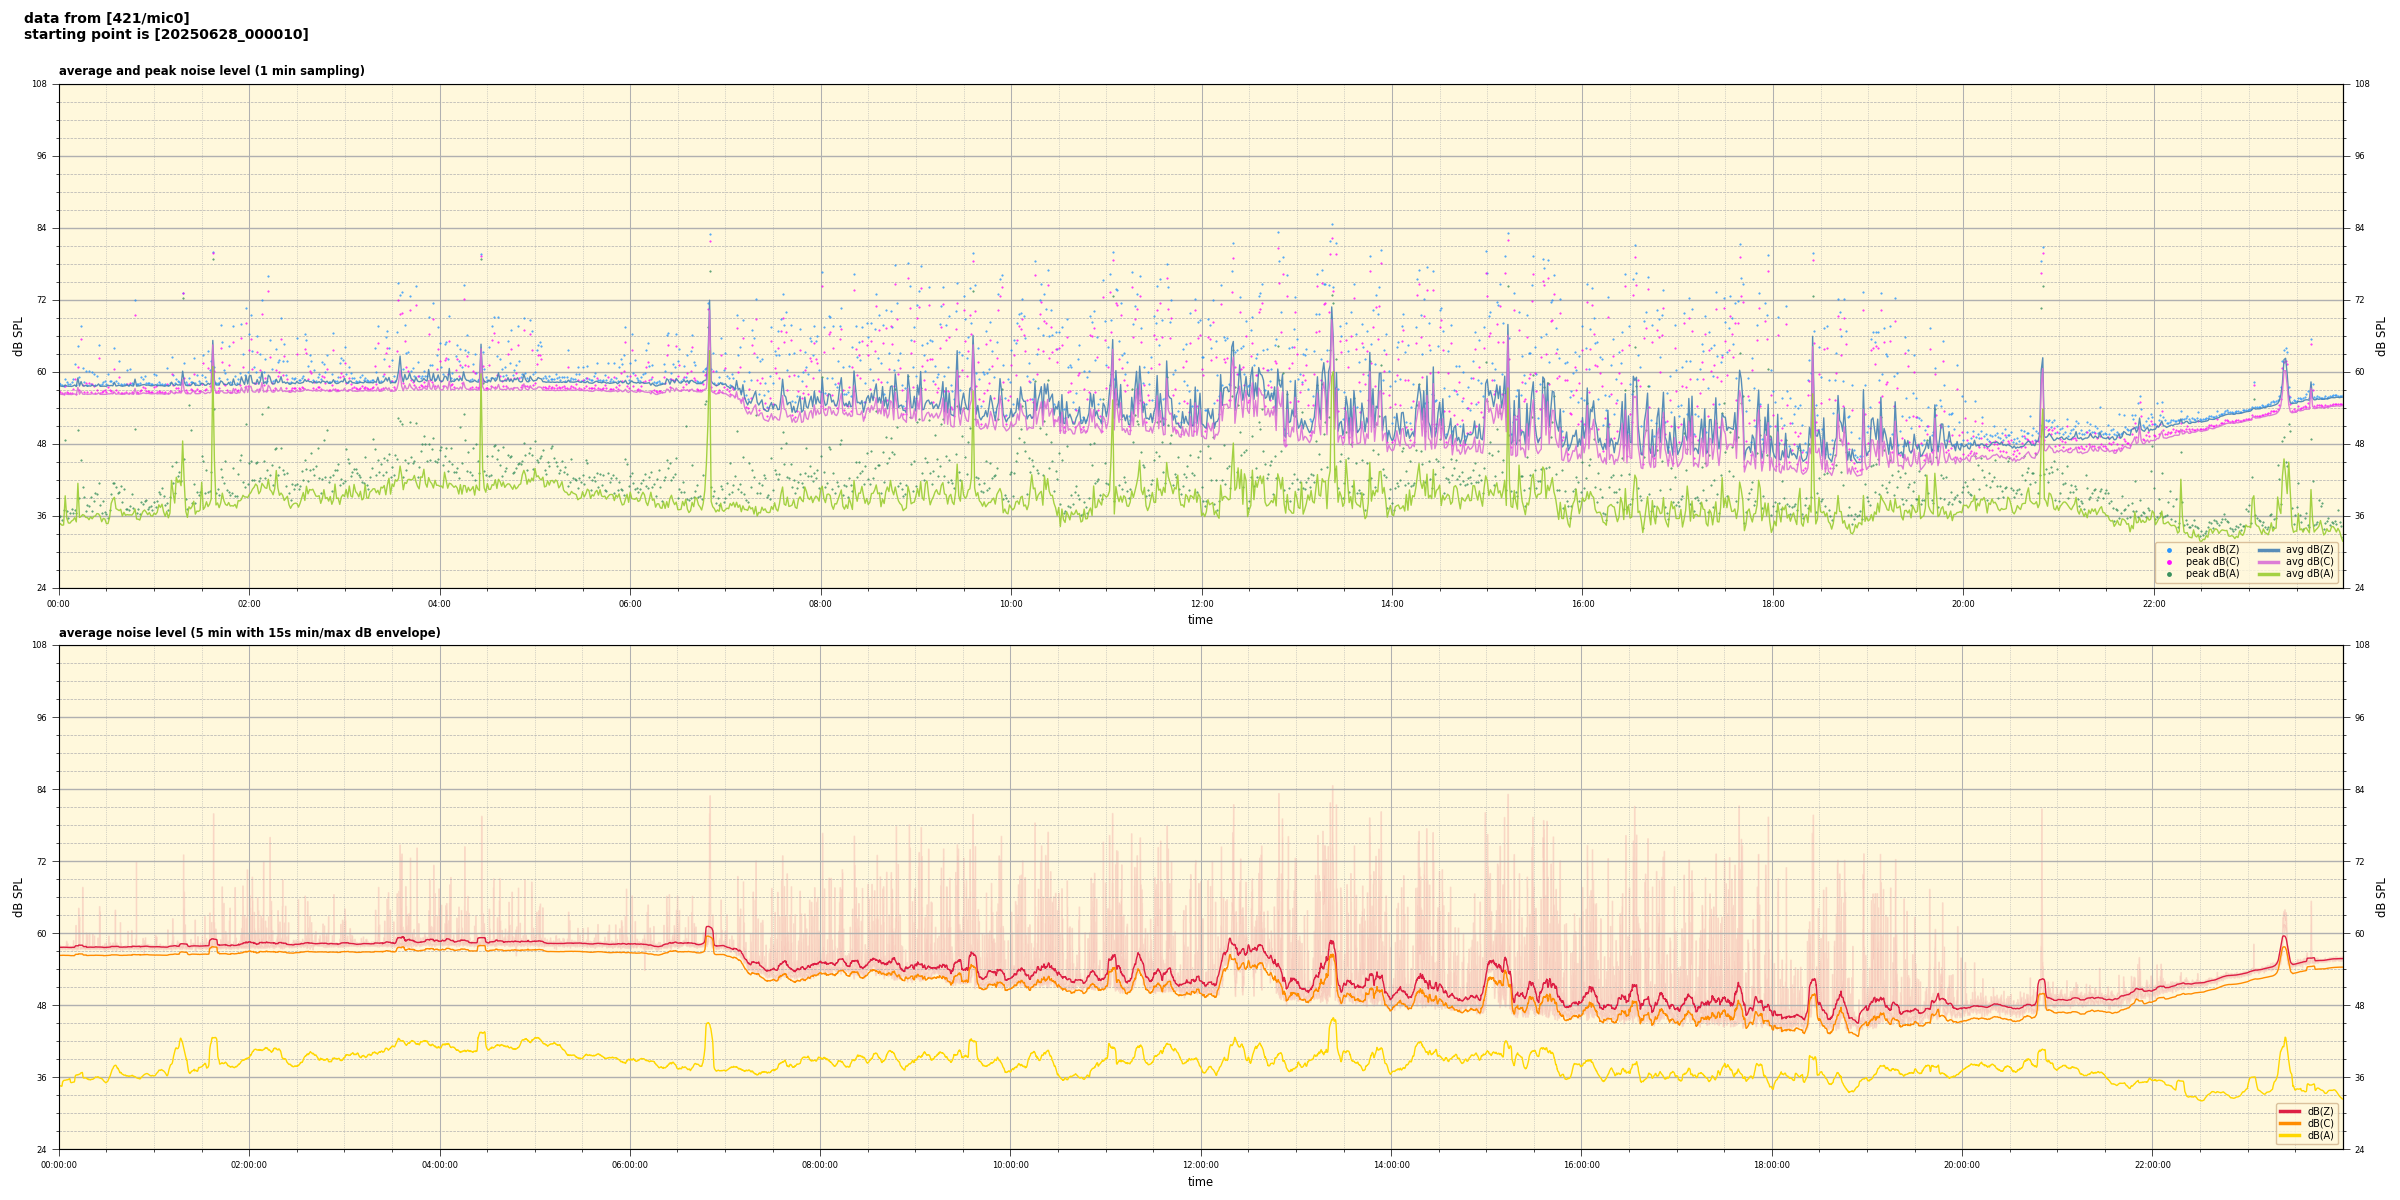This screenshot has width=2400, height=1200.
Task: Click the 12:00 tick label on upper chart
Action: pyautogui.click(x=1201, y=604)
